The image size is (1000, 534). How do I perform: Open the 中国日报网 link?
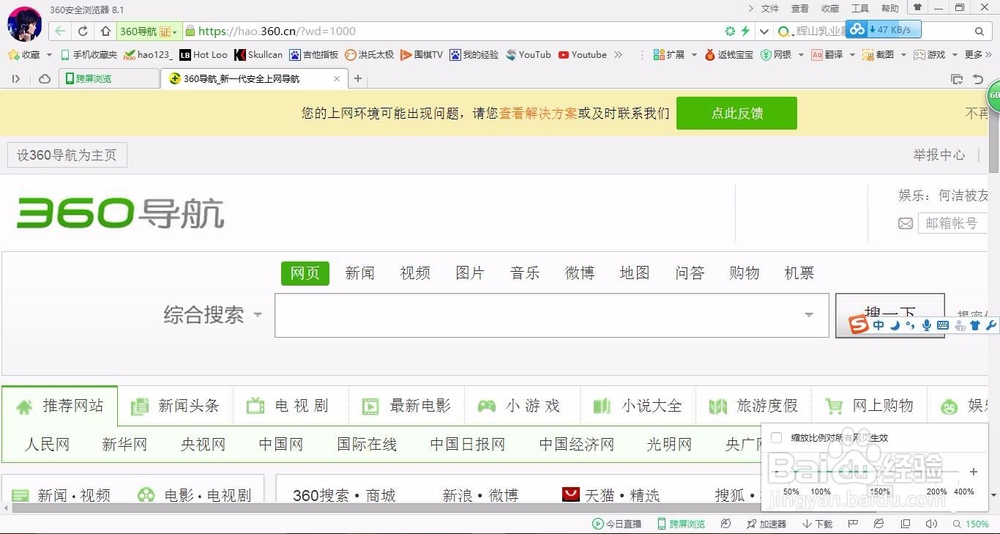coord(467,444)
